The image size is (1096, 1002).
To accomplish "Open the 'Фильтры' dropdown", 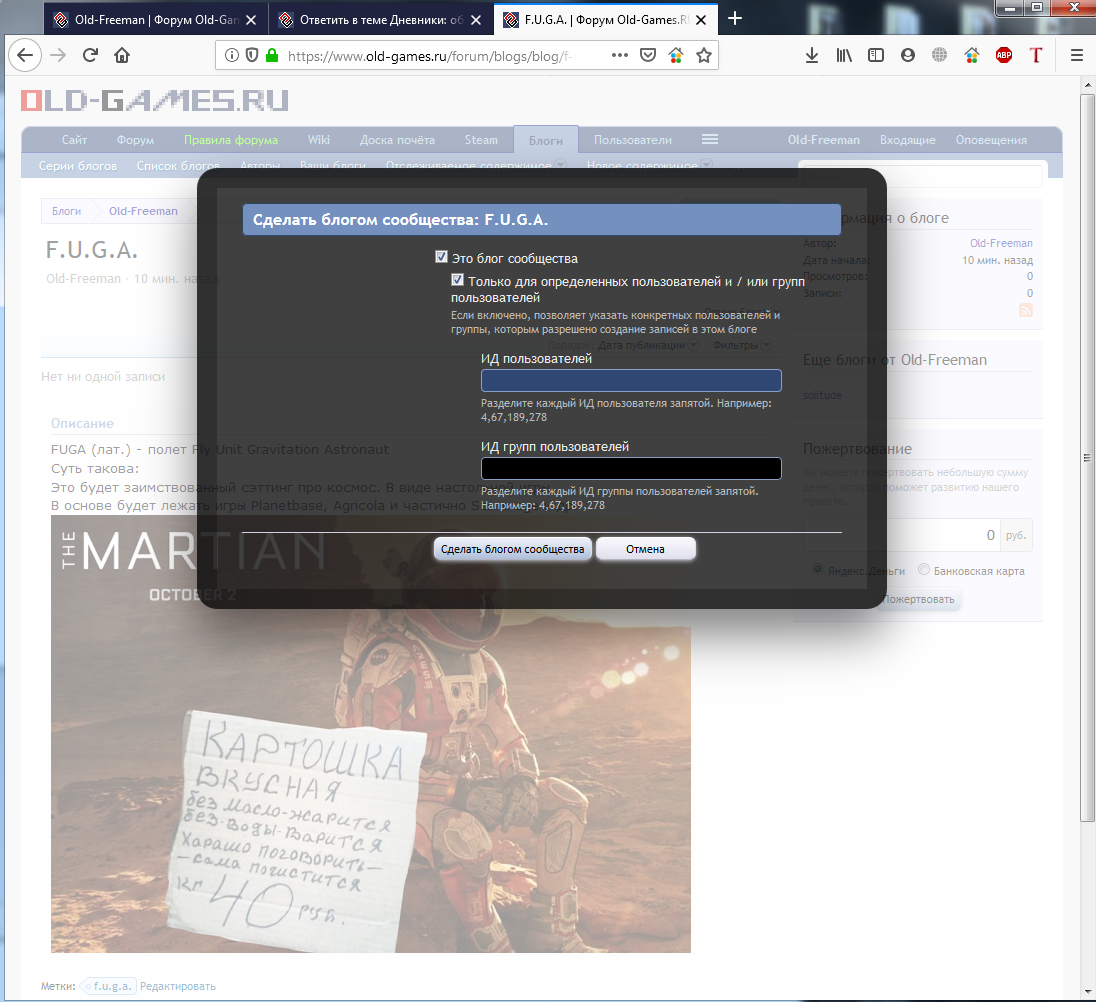I will [742, 345].
